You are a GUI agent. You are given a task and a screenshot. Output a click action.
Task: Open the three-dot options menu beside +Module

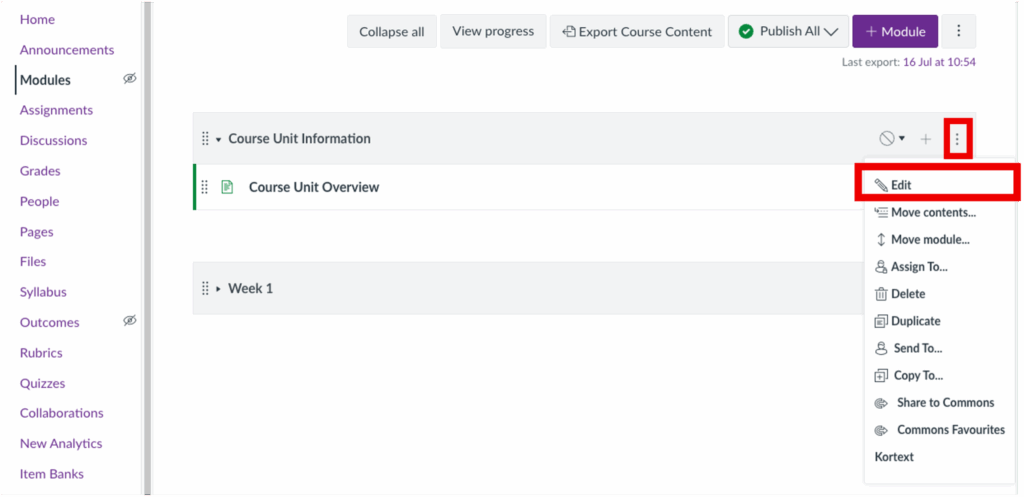959,31
